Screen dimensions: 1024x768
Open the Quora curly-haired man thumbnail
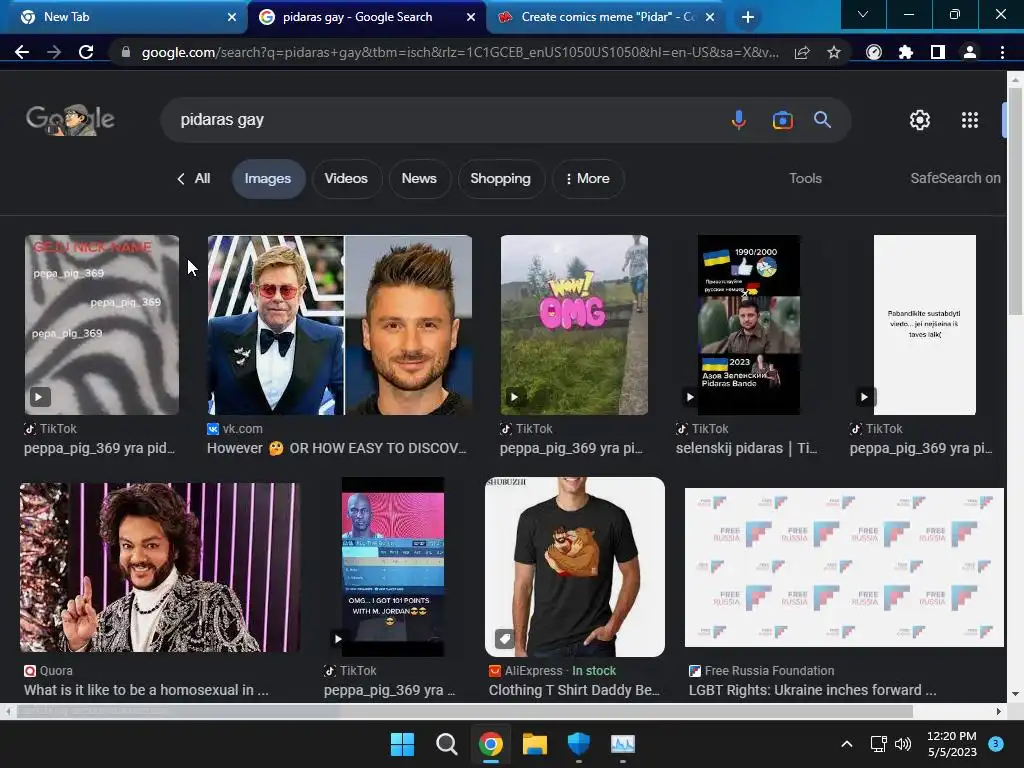tap(160, 568)
